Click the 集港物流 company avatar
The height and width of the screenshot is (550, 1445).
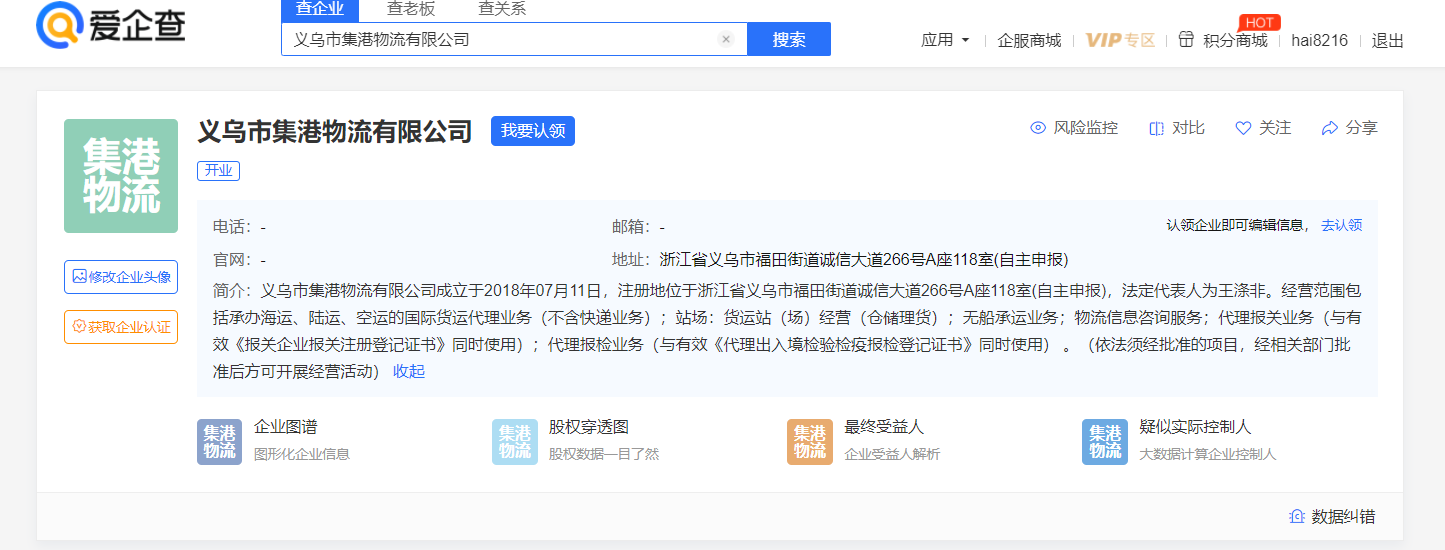click(x=121, y=176)
